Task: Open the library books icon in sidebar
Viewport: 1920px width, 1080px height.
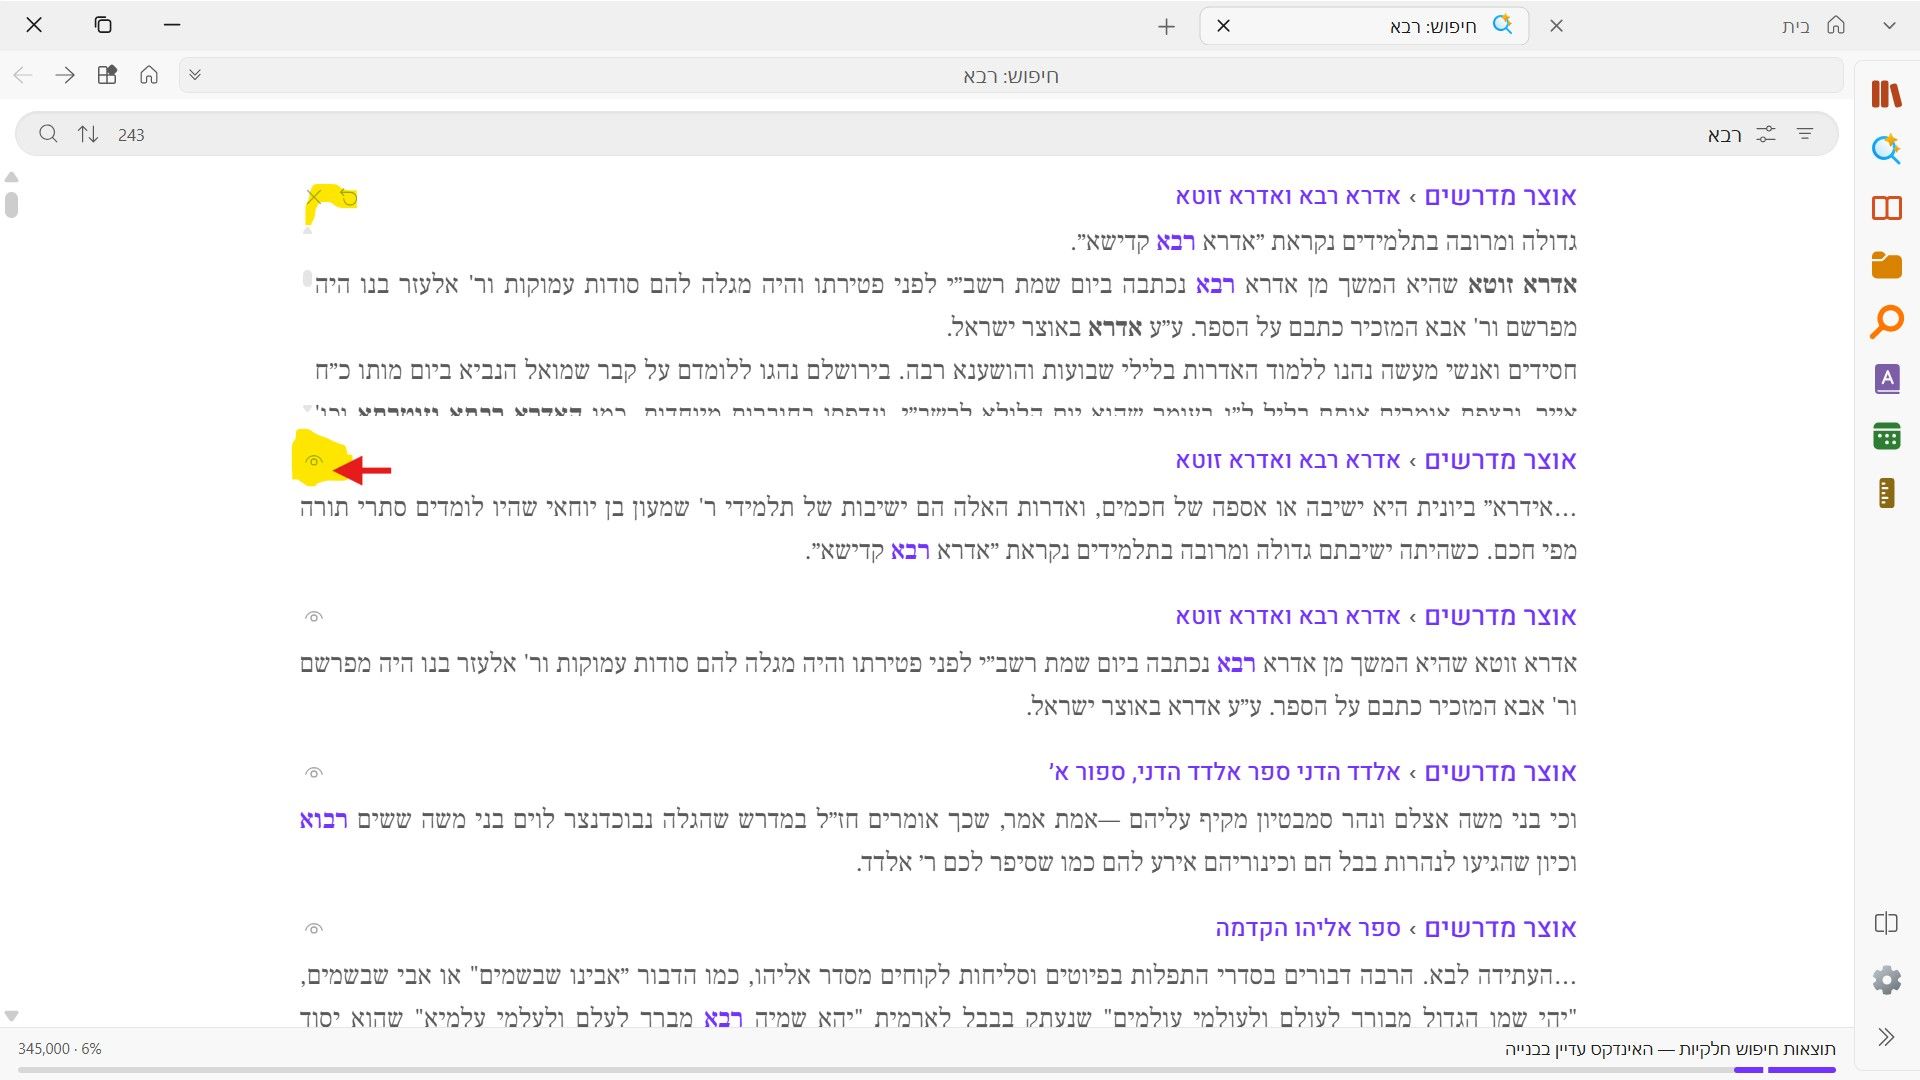Action: coord(1886,94)
